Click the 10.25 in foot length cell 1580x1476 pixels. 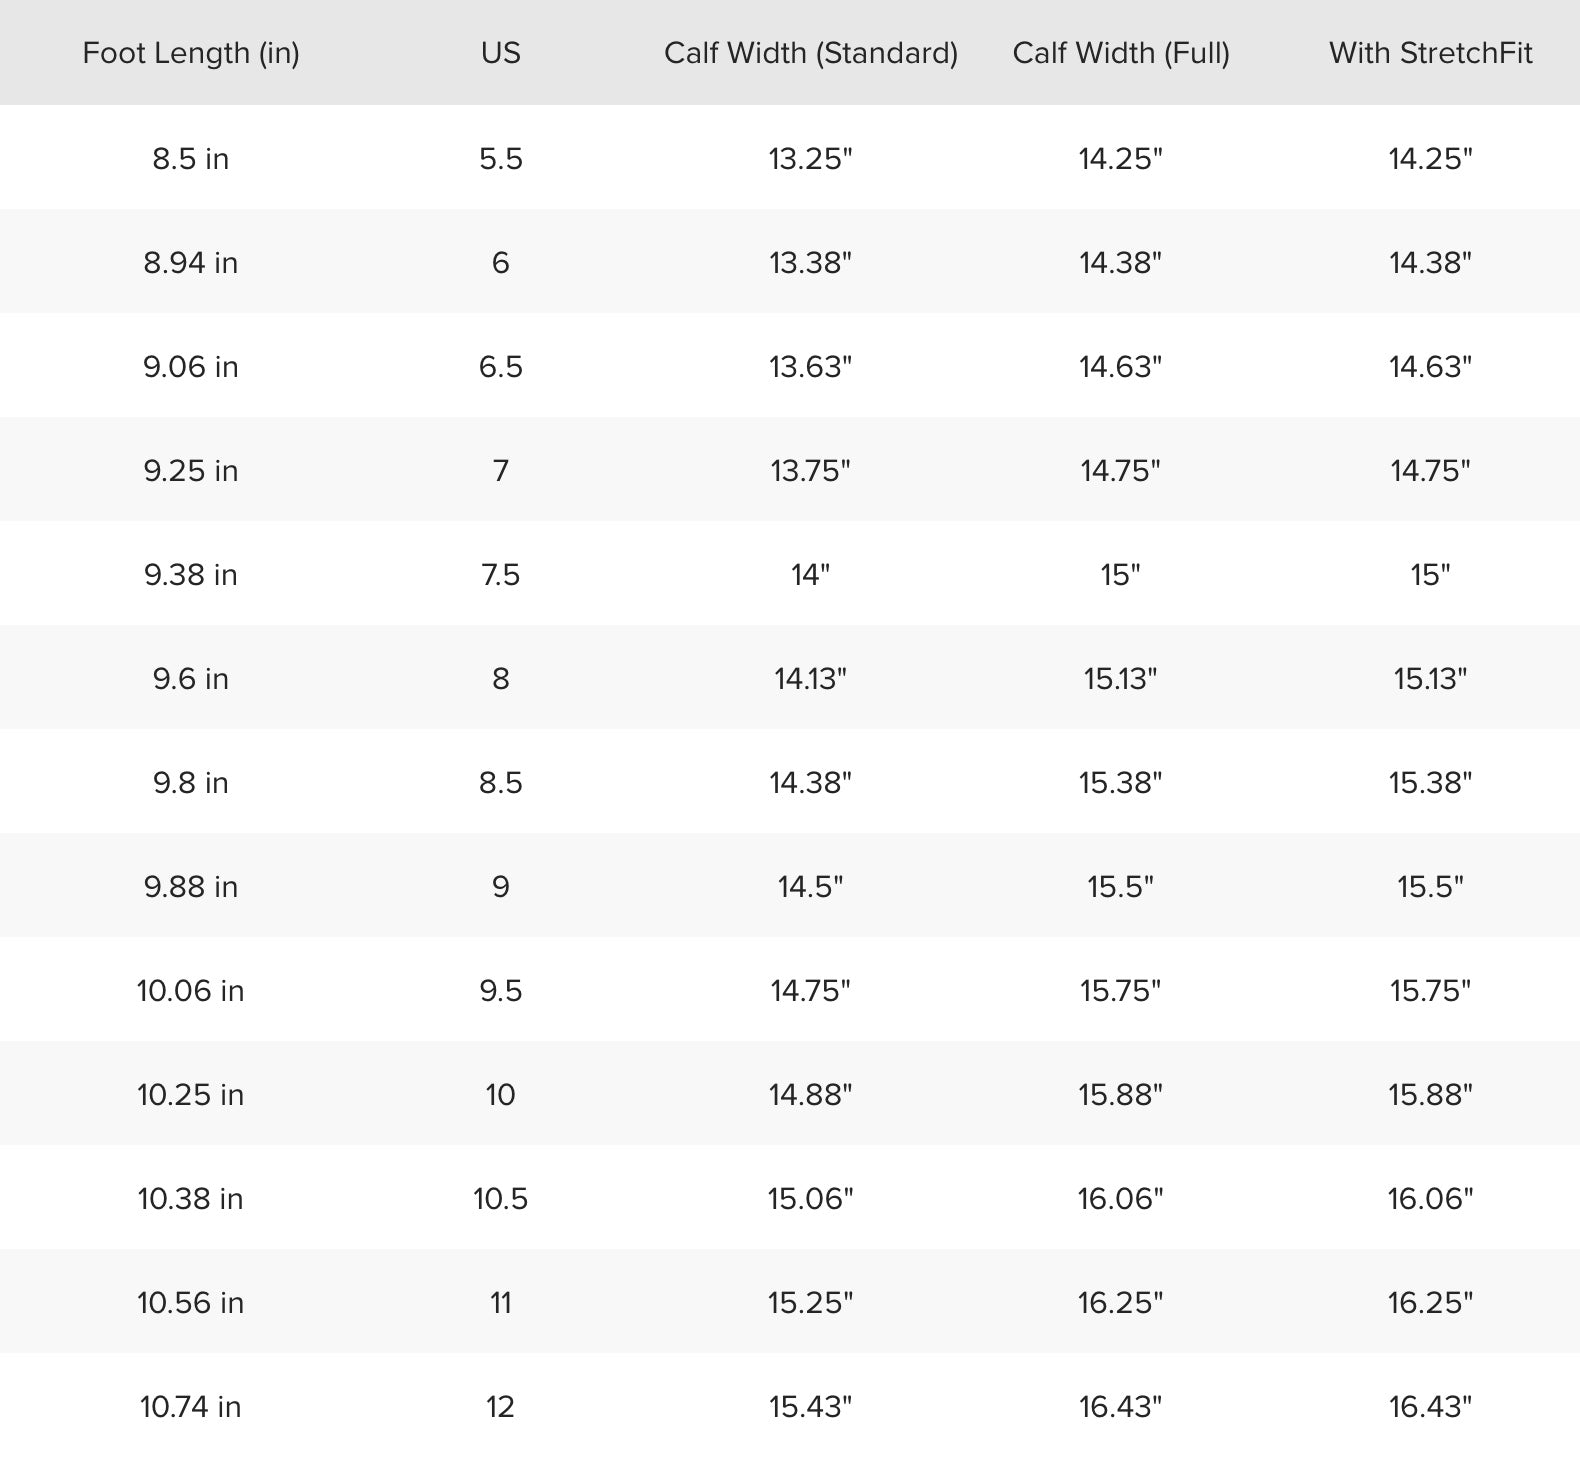coord(191,1095)
